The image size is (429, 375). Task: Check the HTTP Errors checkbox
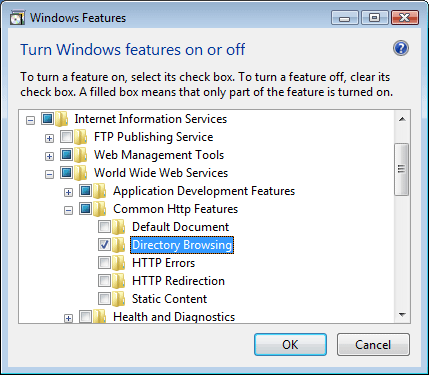click(104, 263)
